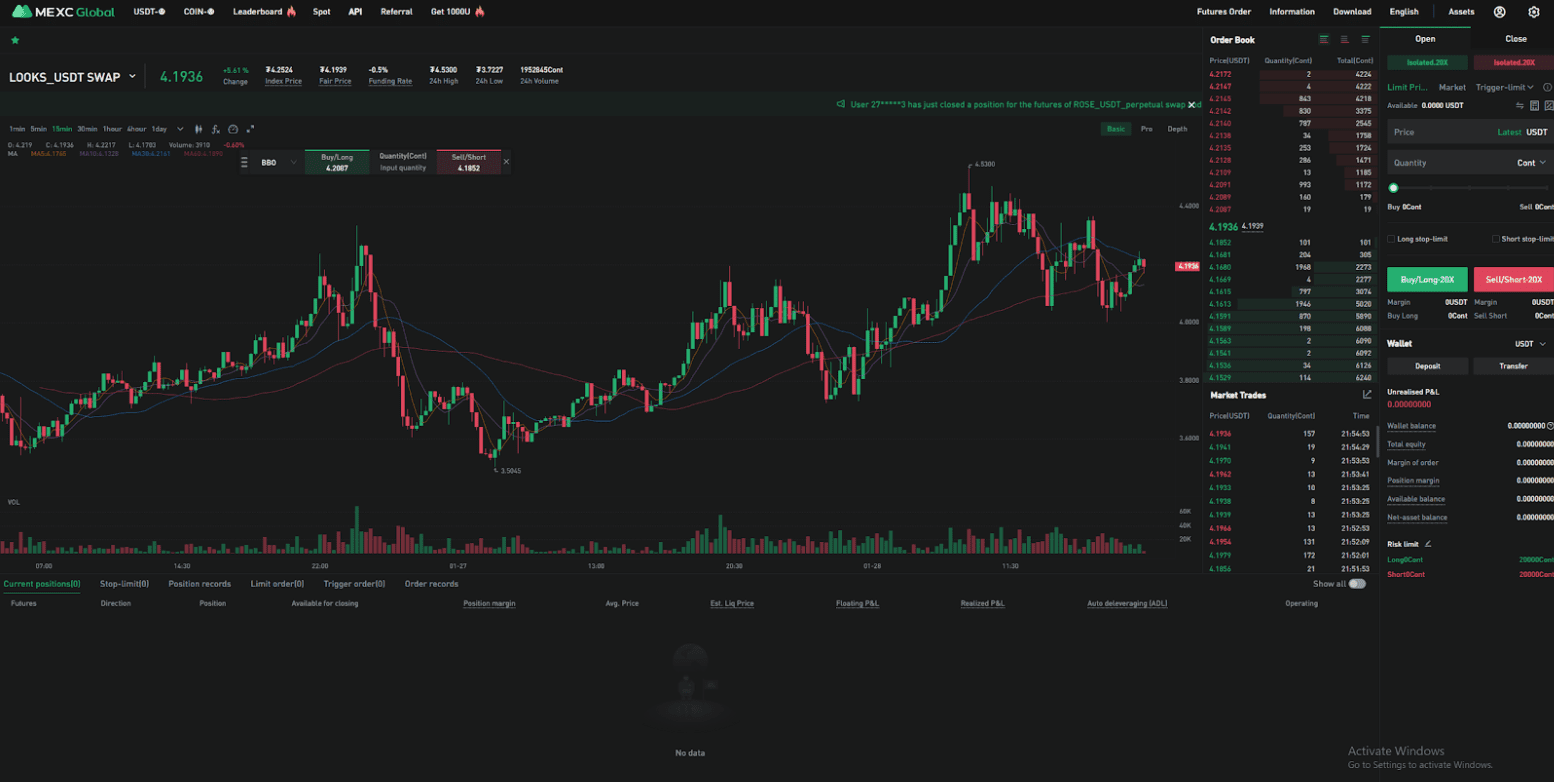Click the wallet balance eye icon

point(1550,426)
